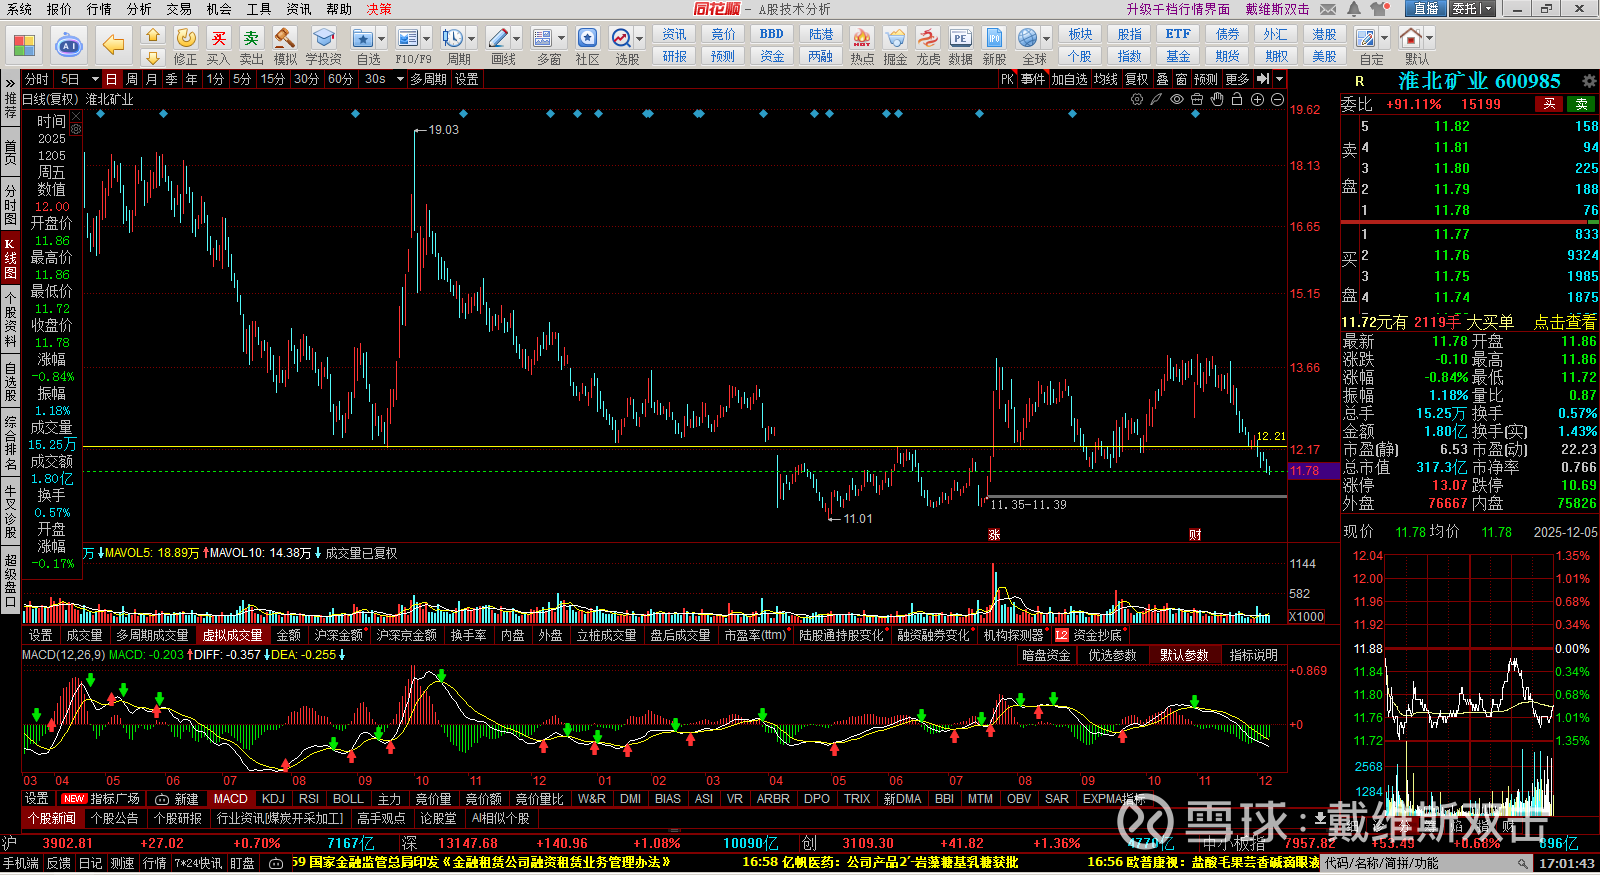1600x875 pixels.
Task: Open the 分析 menu
Action: (139, 9)
